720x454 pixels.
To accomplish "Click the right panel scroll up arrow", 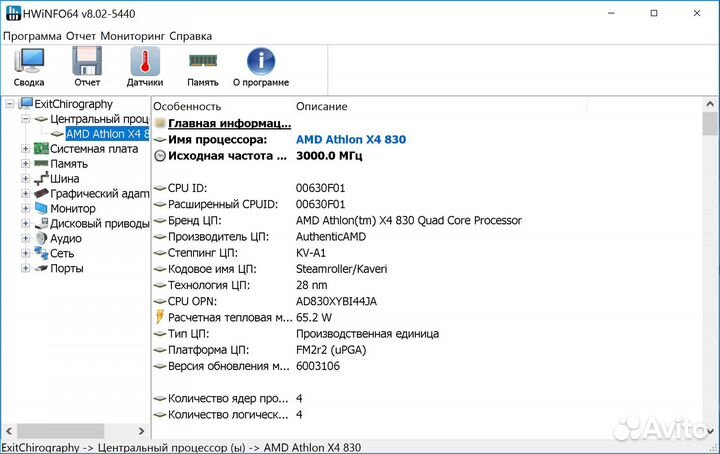I will point(710,104).
